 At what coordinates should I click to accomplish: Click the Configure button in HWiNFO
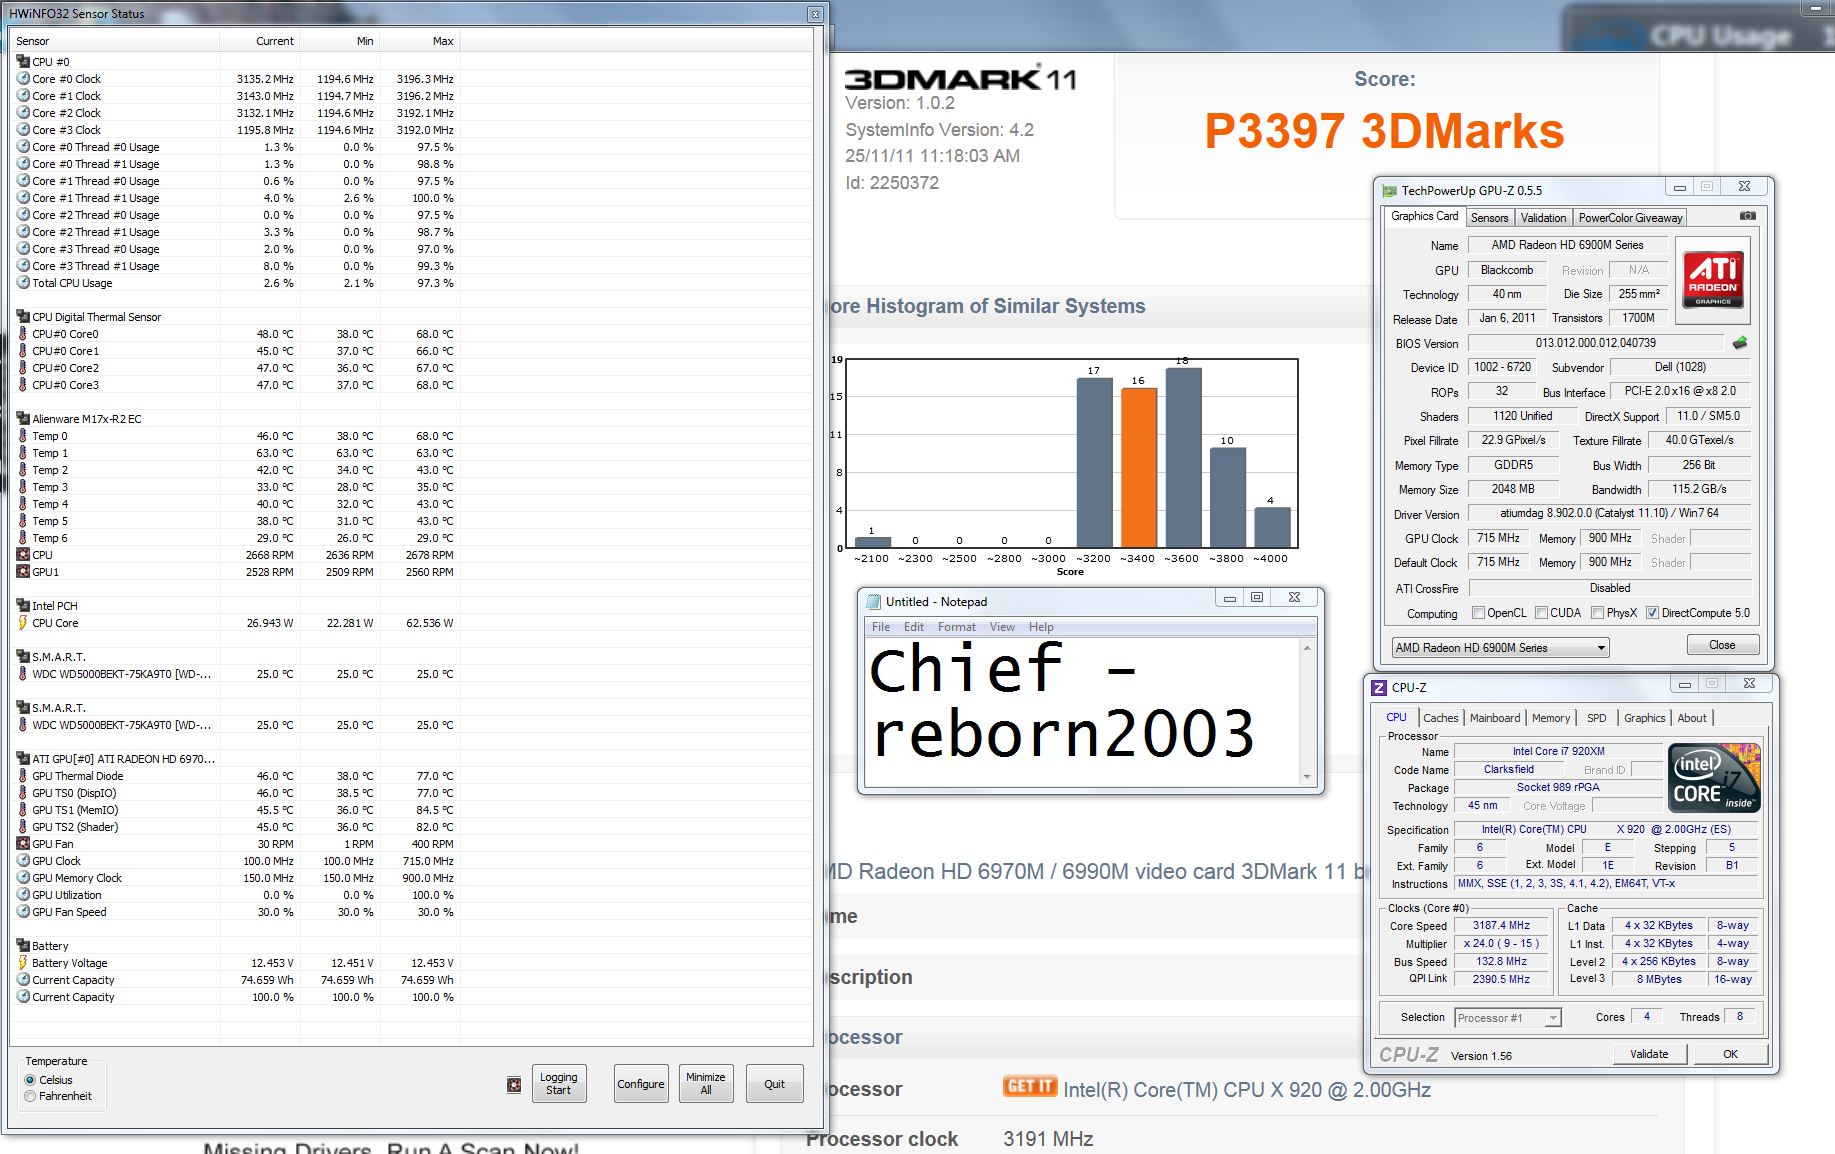[640, 1084]
